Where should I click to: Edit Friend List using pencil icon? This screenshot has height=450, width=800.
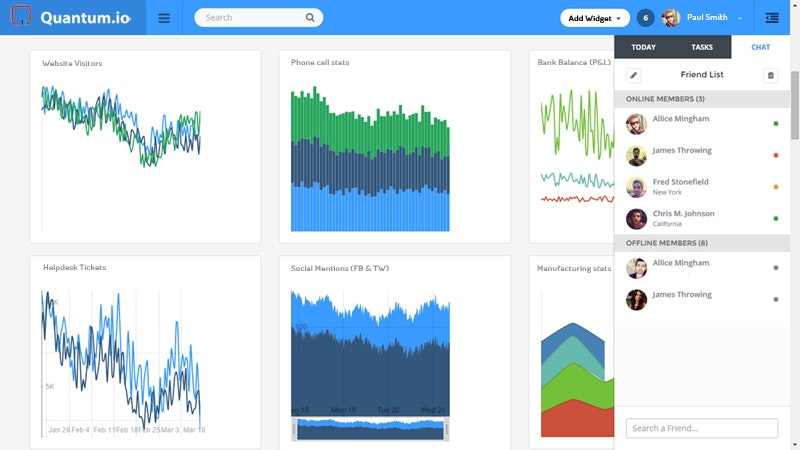coord(633,76)
